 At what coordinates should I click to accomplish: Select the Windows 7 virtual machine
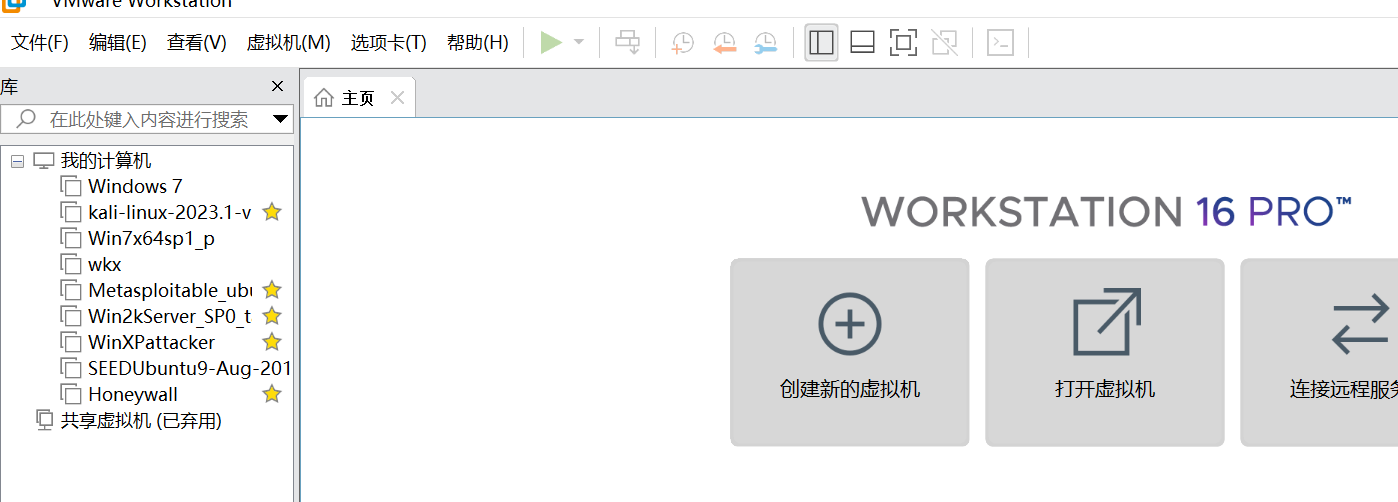(135, 186)
